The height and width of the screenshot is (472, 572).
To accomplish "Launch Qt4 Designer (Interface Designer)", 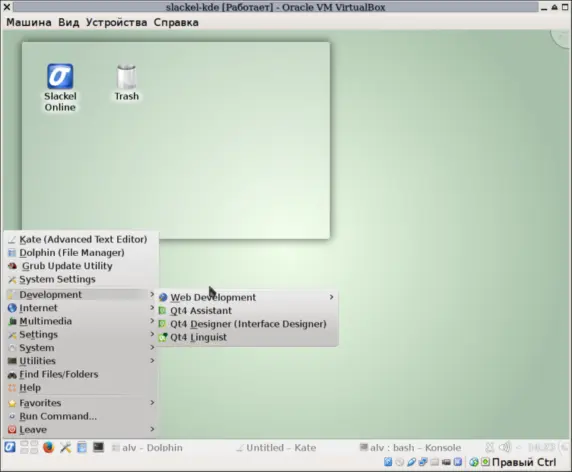I will click(247, 324).
